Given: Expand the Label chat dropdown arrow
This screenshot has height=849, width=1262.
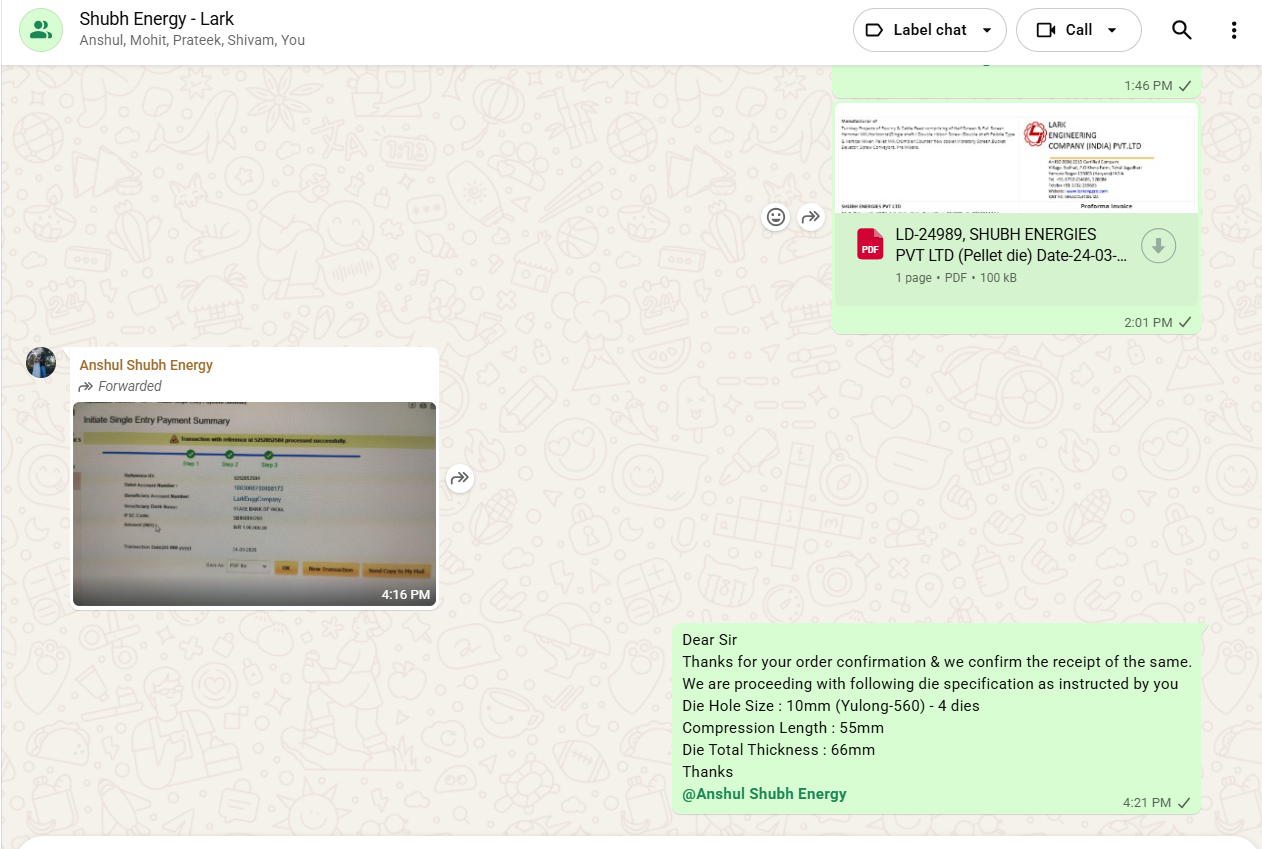Looking at the screenshot, I should coord(987,30).
